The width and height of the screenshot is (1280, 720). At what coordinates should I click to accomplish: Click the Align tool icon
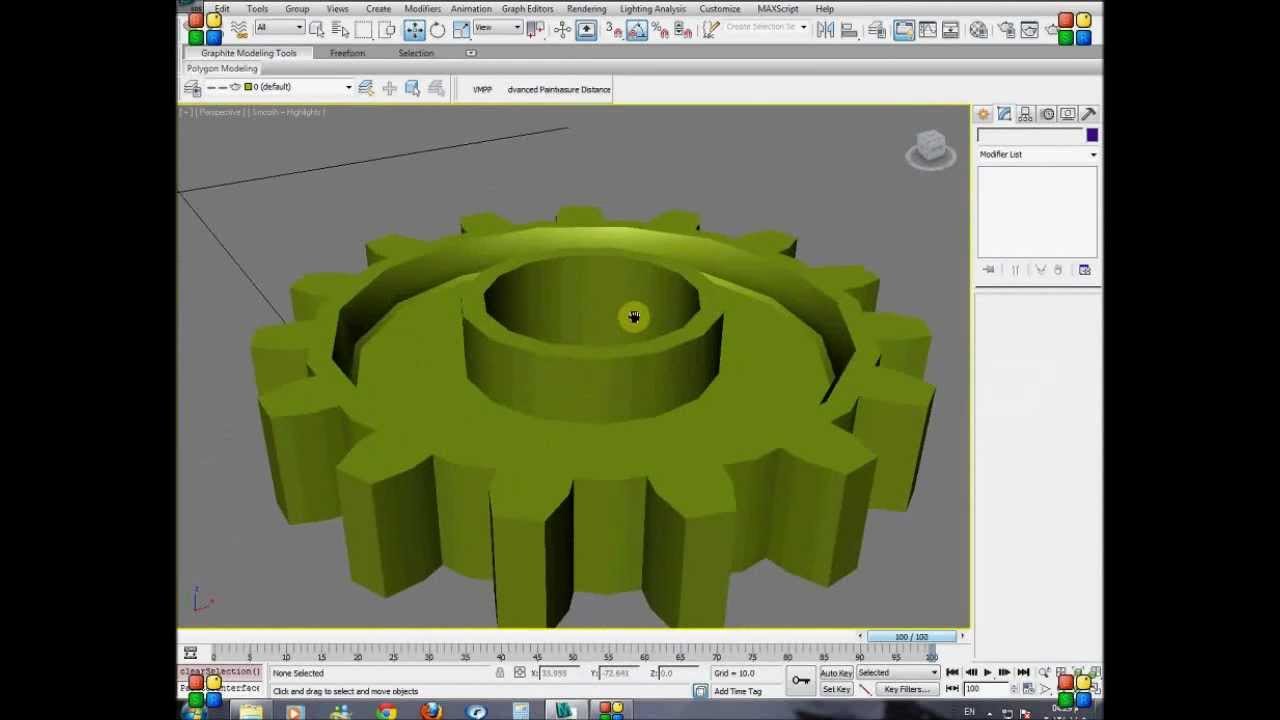pos(849,30)
